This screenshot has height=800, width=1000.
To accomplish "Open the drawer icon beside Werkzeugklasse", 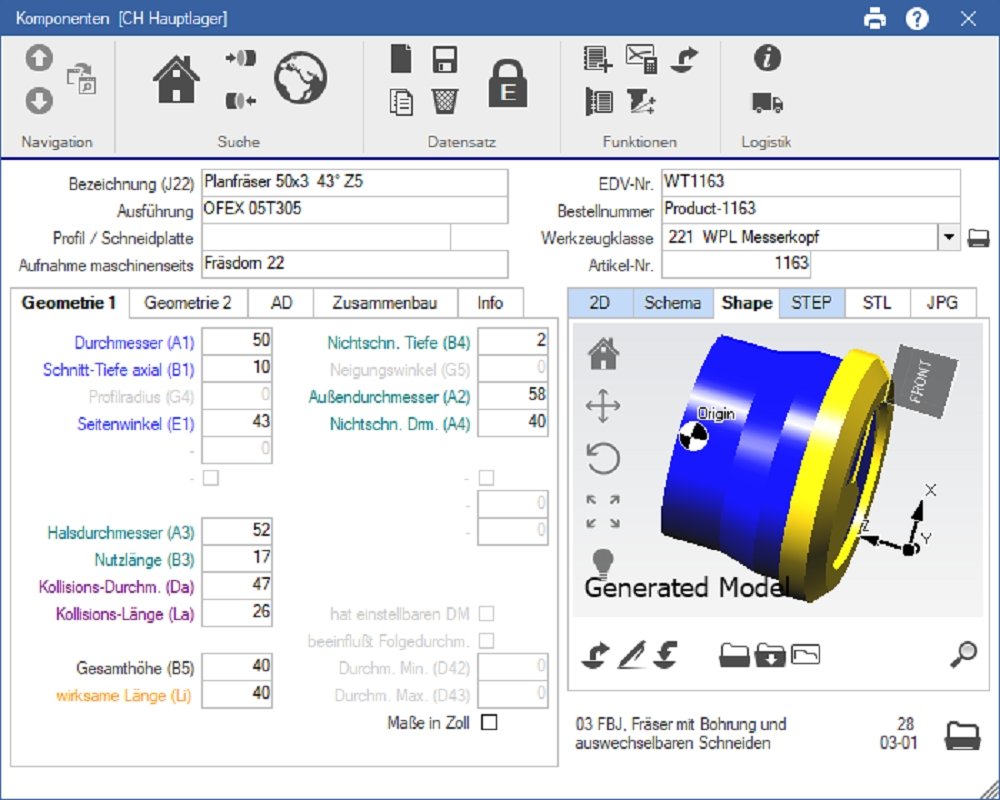I will (978, 238).
